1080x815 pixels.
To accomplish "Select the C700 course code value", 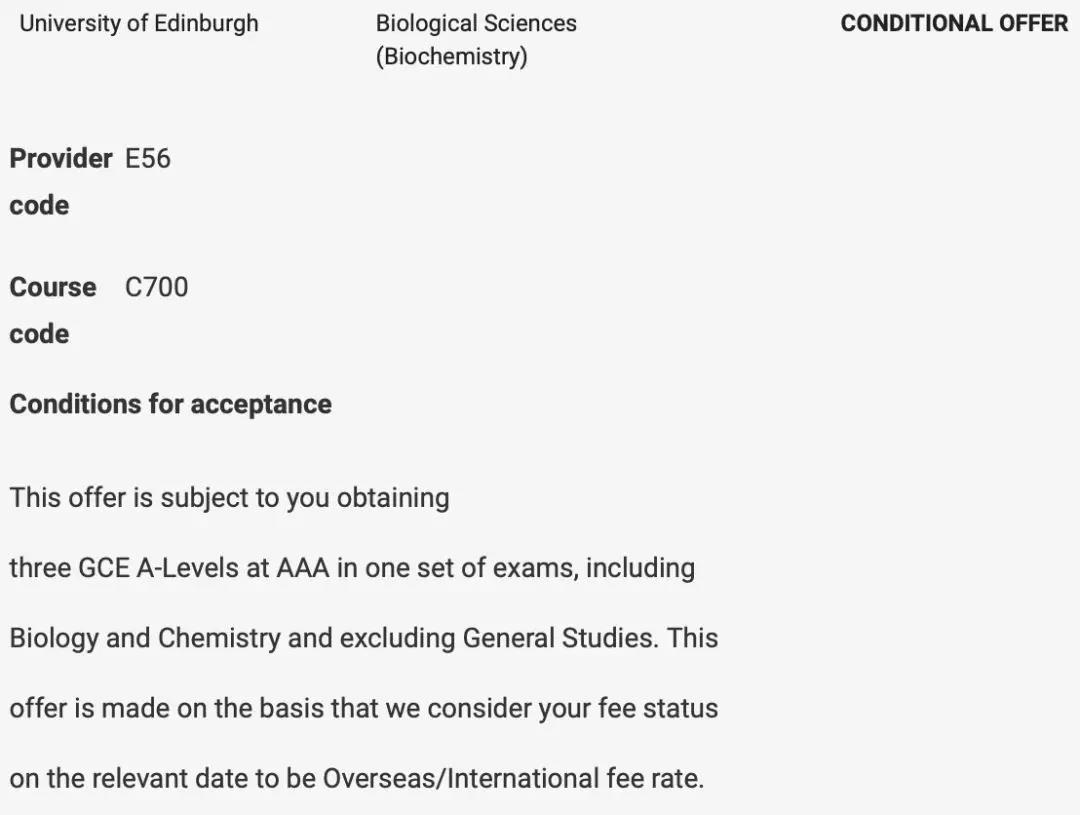I will (156, 288).
